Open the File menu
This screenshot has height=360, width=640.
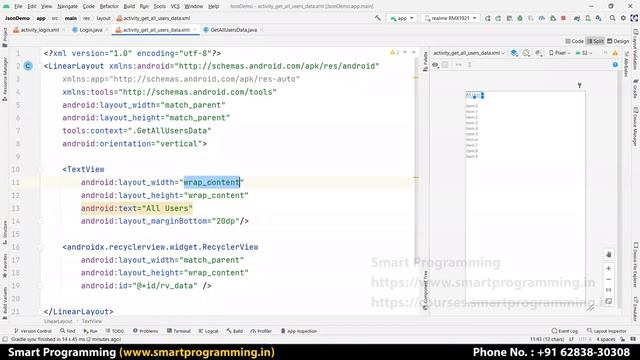pyautogui.click(x=18, y=7)
